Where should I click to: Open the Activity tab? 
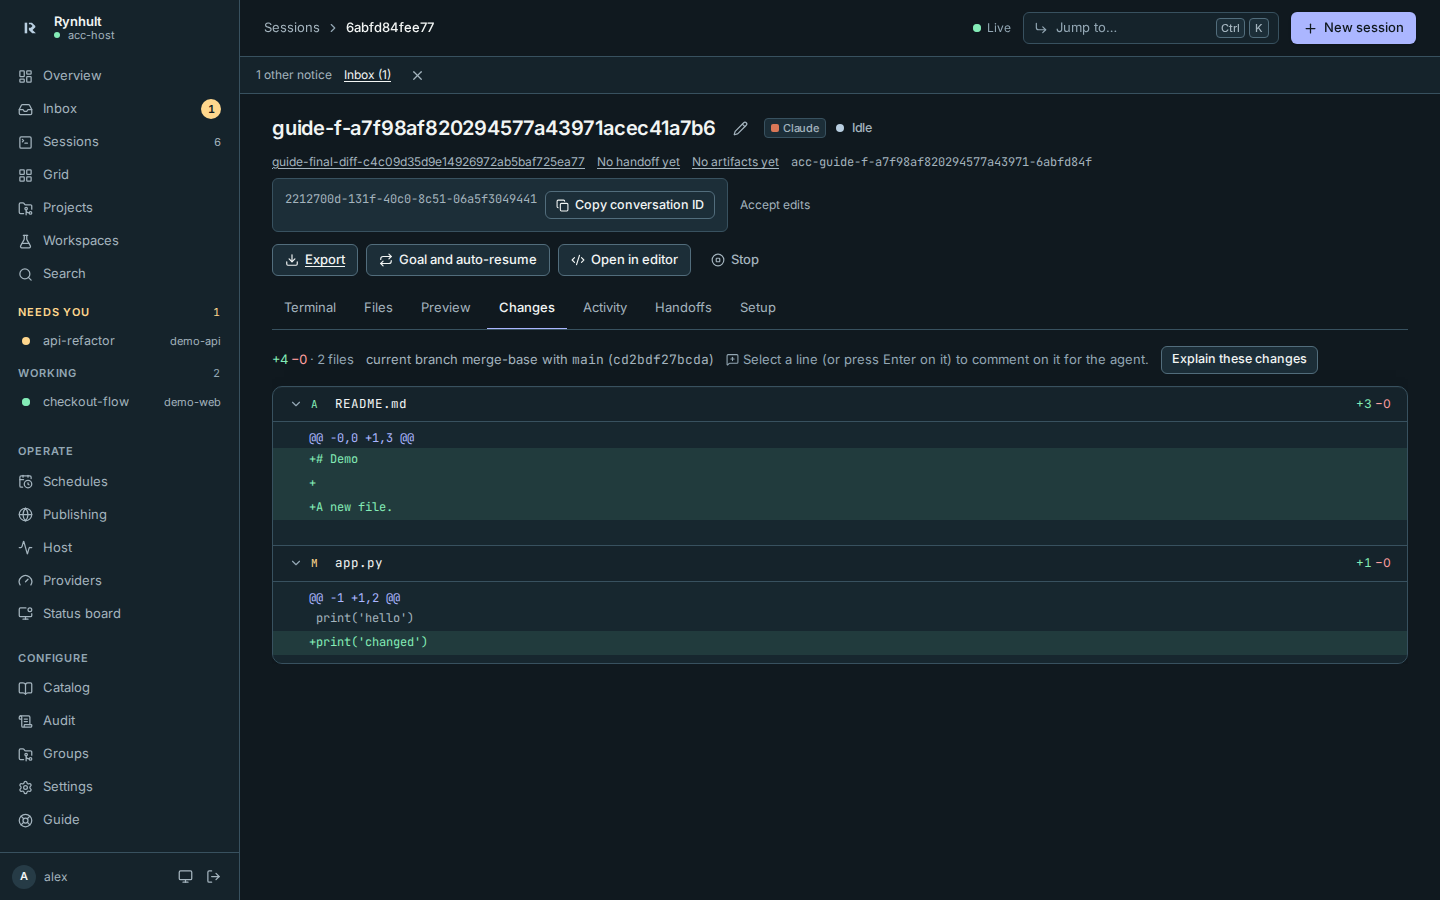[x=605, y=308]
